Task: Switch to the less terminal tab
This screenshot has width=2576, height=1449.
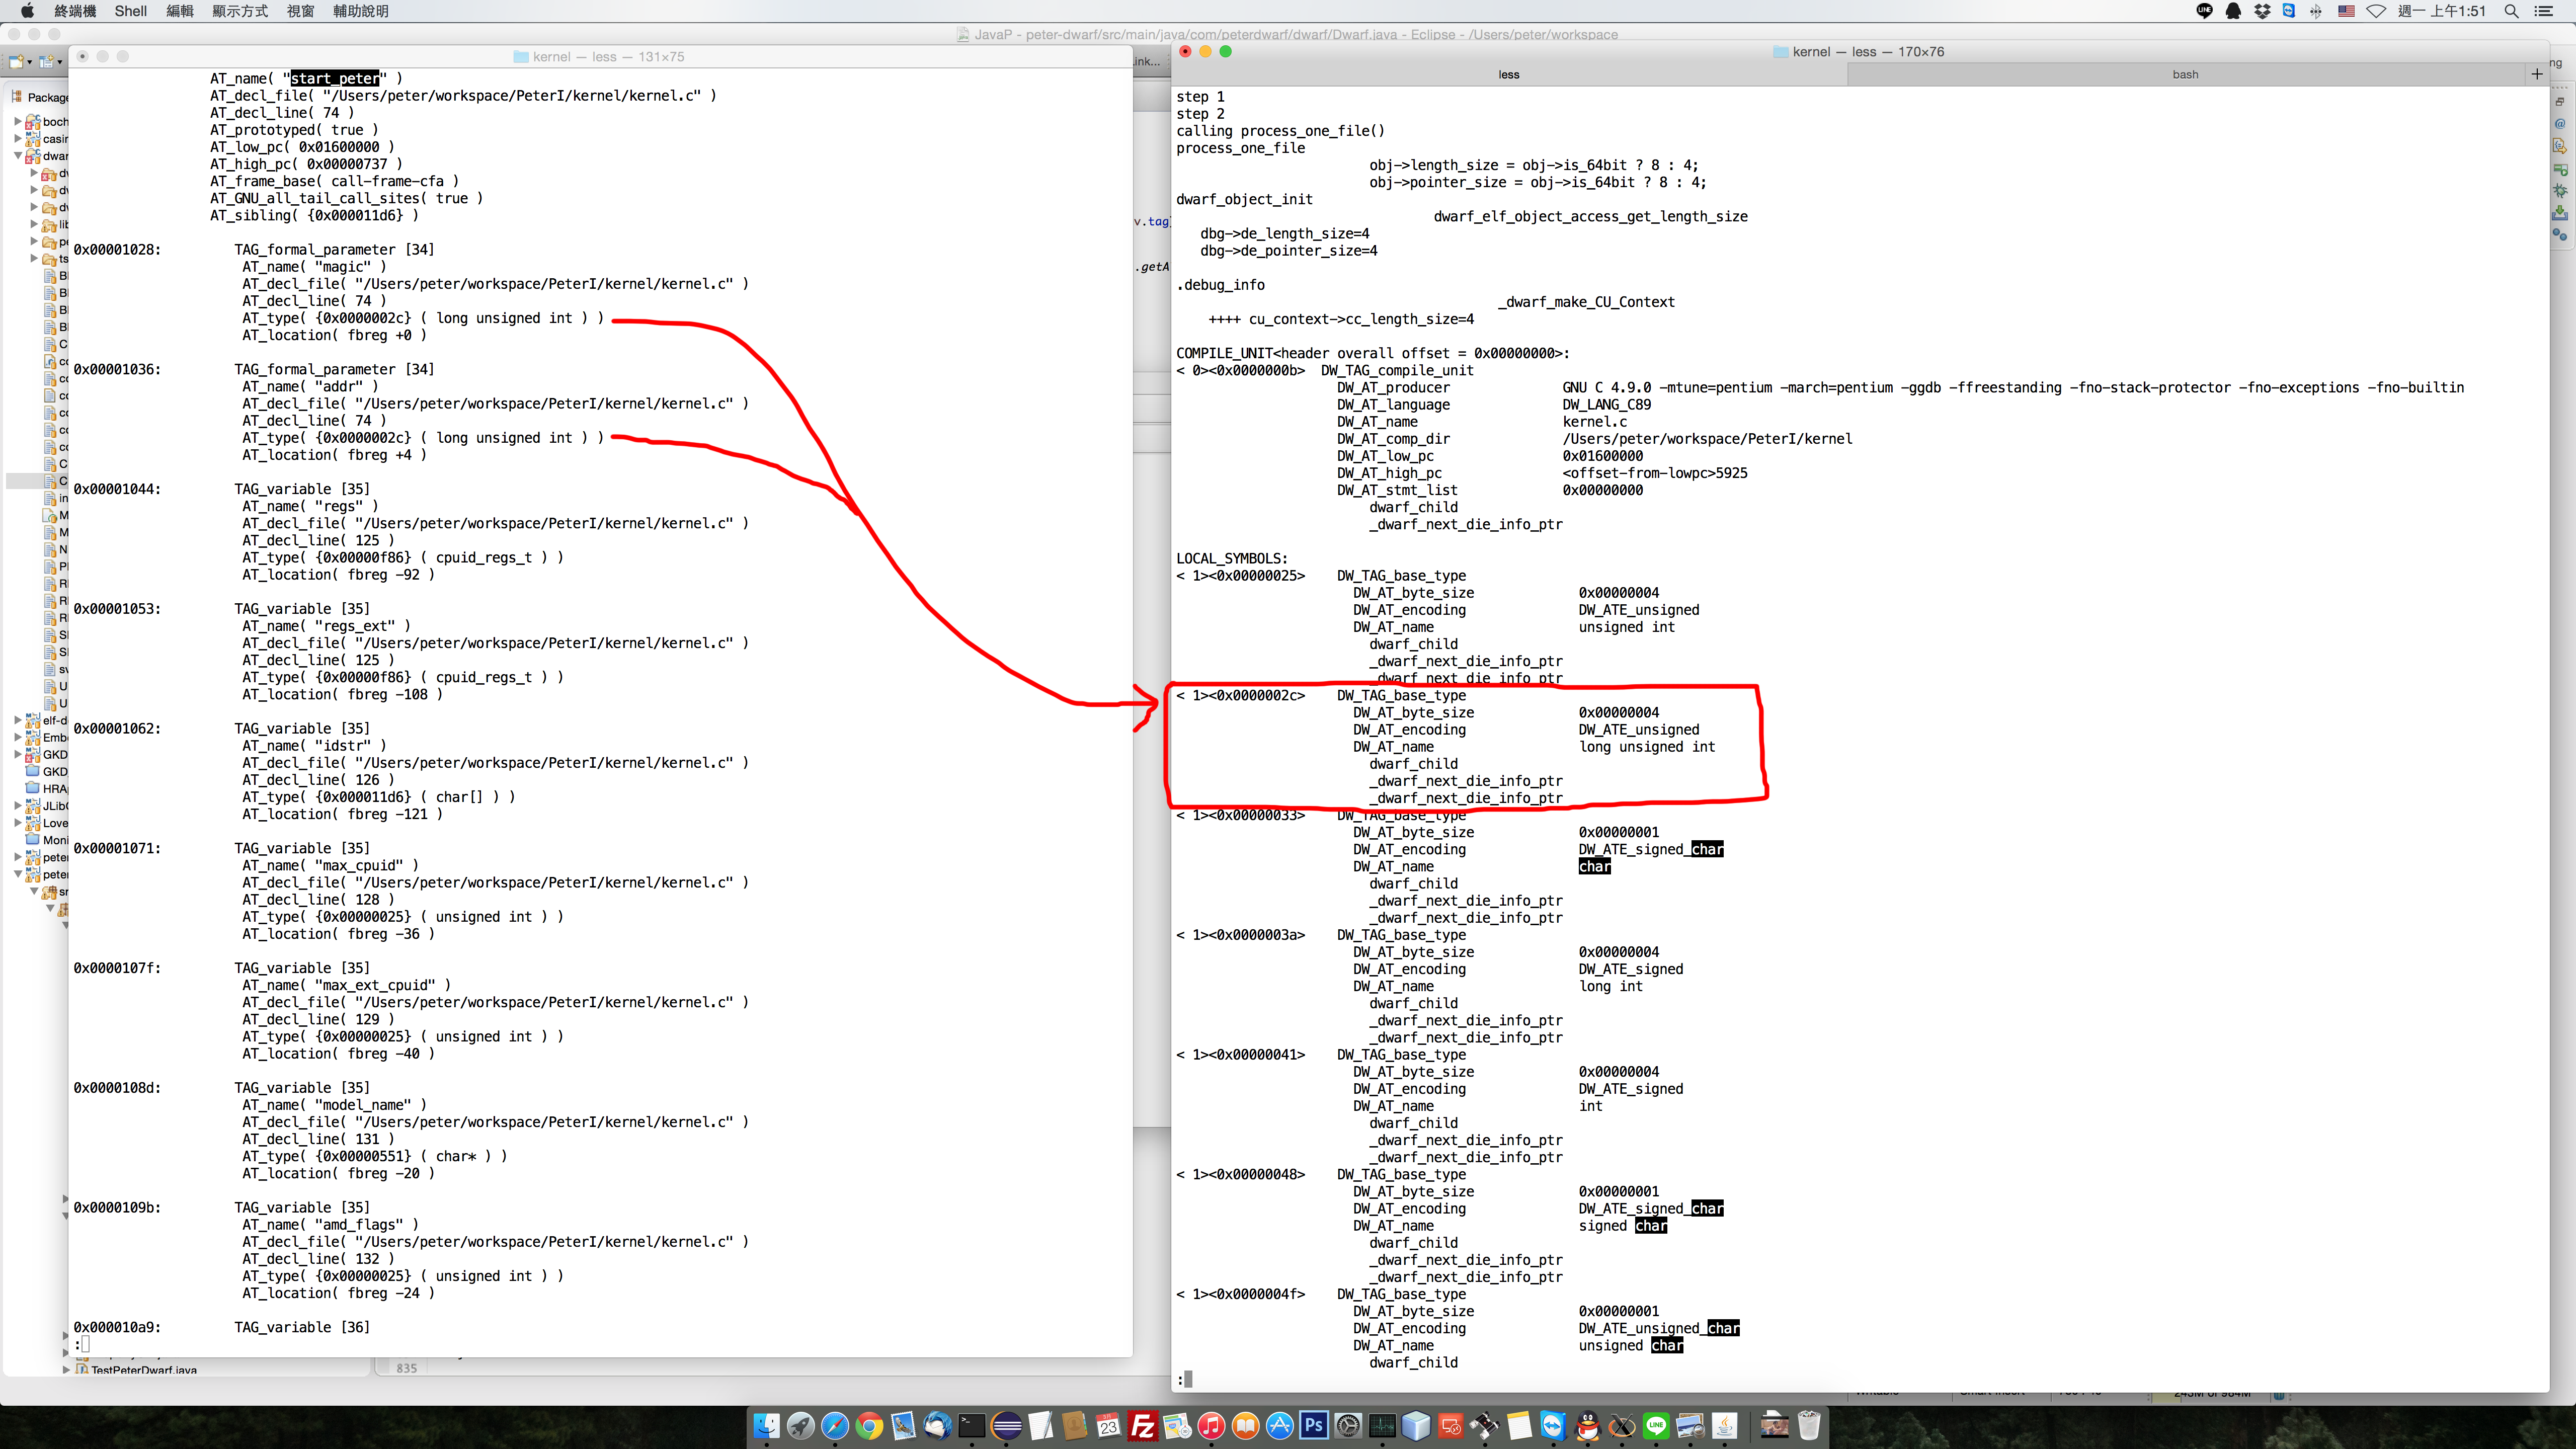Action: [1509, 74]
